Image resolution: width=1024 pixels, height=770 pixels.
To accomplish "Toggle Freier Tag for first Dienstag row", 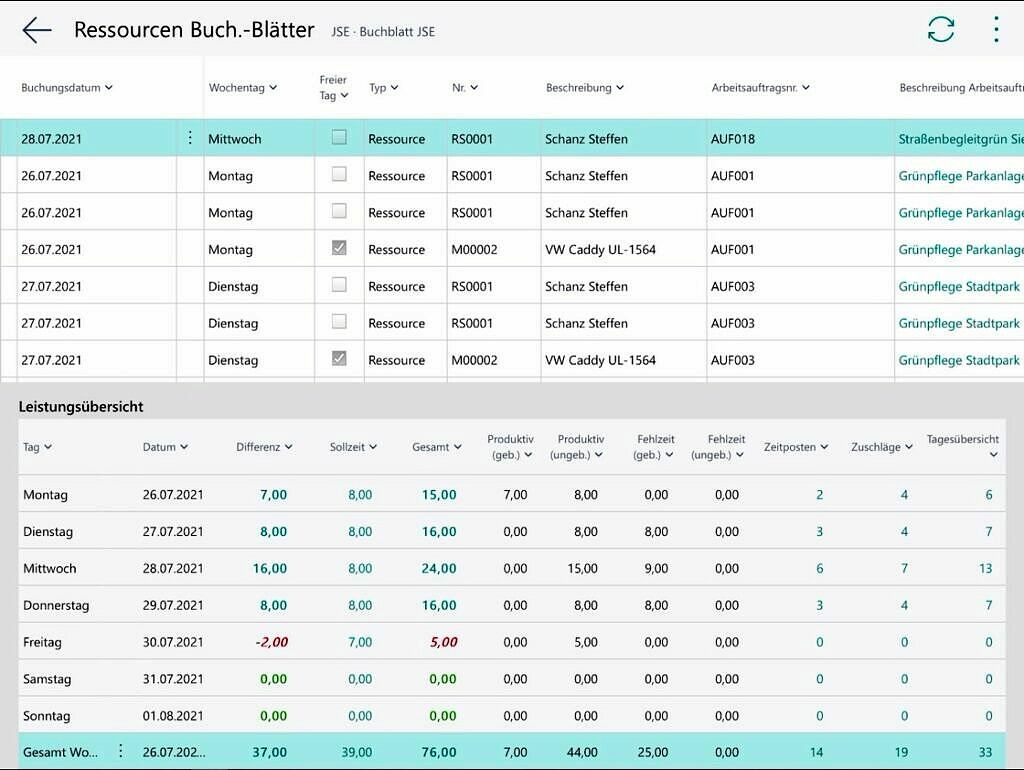I will (339, 285).
